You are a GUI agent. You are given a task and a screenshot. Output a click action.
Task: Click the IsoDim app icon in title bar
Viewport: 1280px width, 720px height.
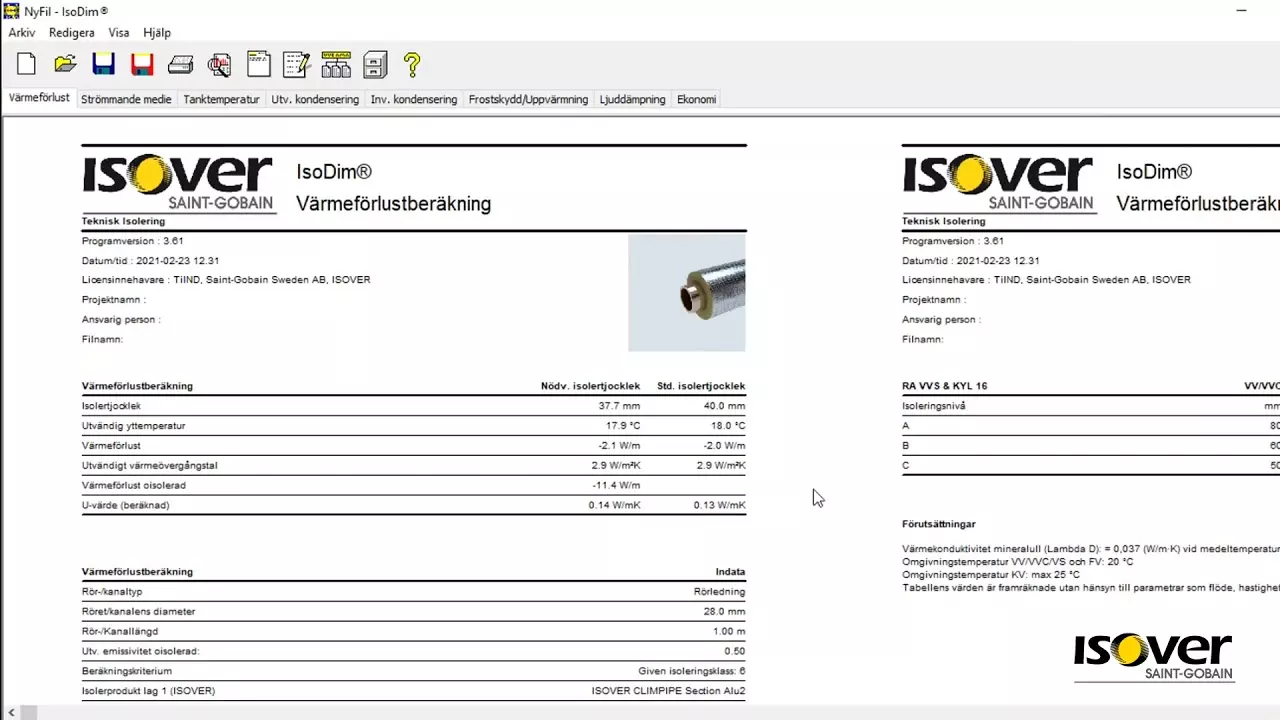pyautogui.click(x=11, y=11)
